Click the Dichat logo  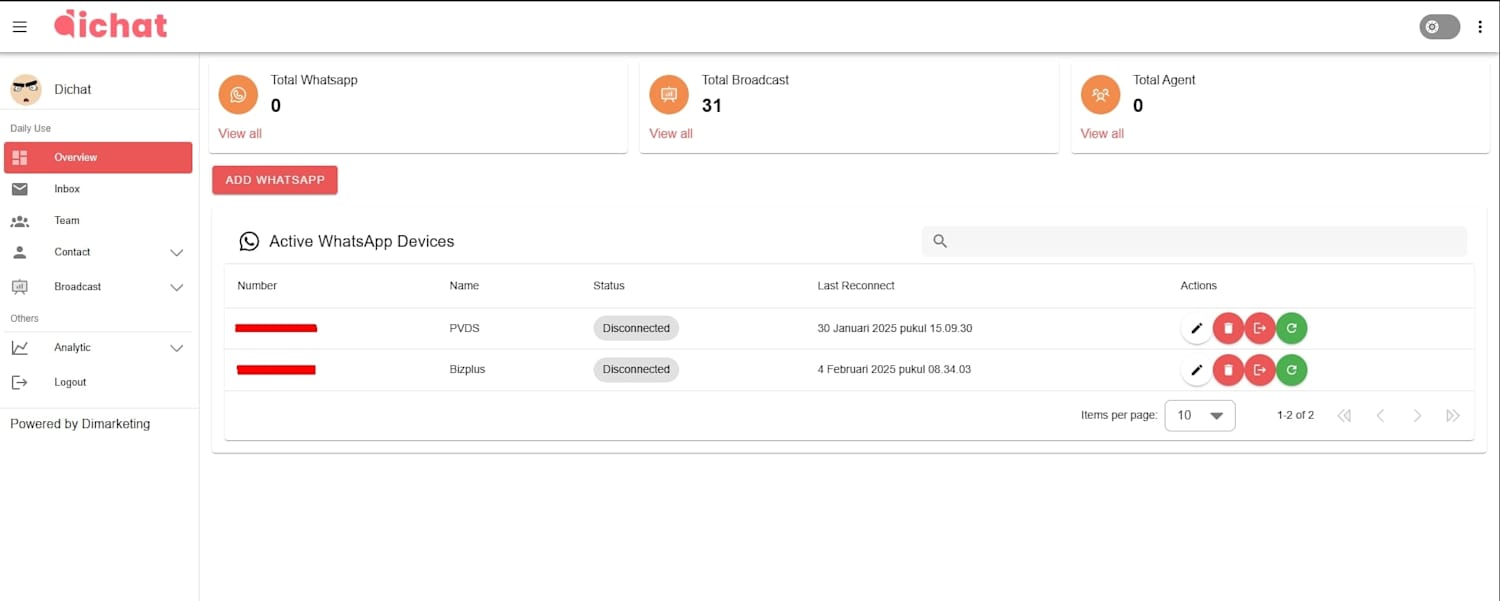point(111,24)
